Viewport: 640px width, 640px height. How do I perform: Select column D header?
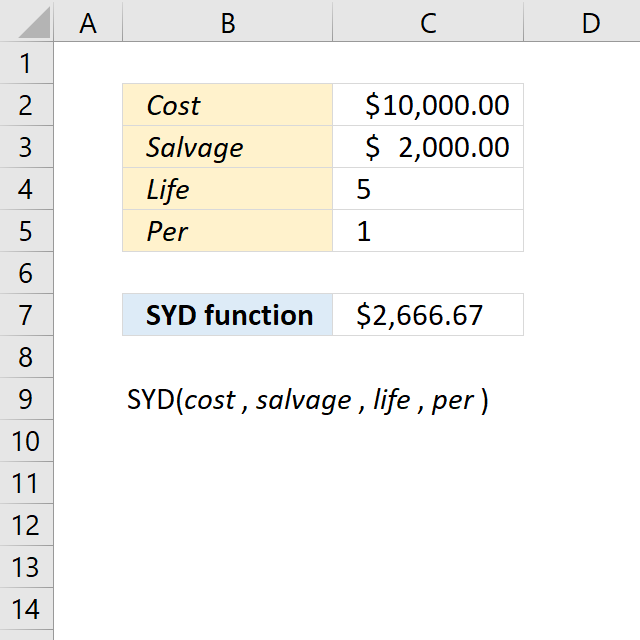click(582, 21)
